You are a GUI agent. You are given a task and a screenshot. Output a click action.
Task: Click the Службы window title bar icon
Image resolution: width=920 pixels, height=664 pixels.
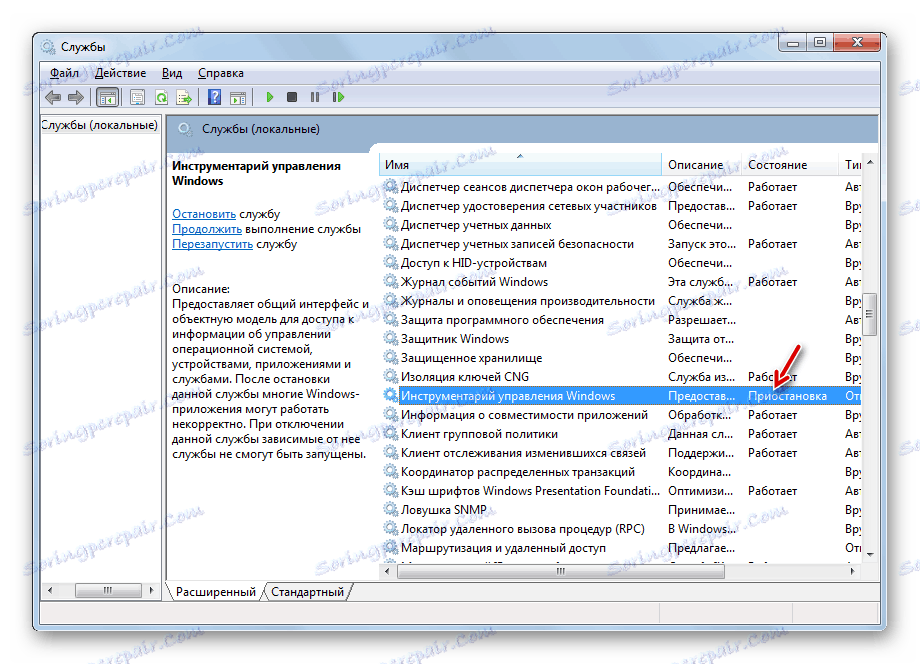[48, 46]
